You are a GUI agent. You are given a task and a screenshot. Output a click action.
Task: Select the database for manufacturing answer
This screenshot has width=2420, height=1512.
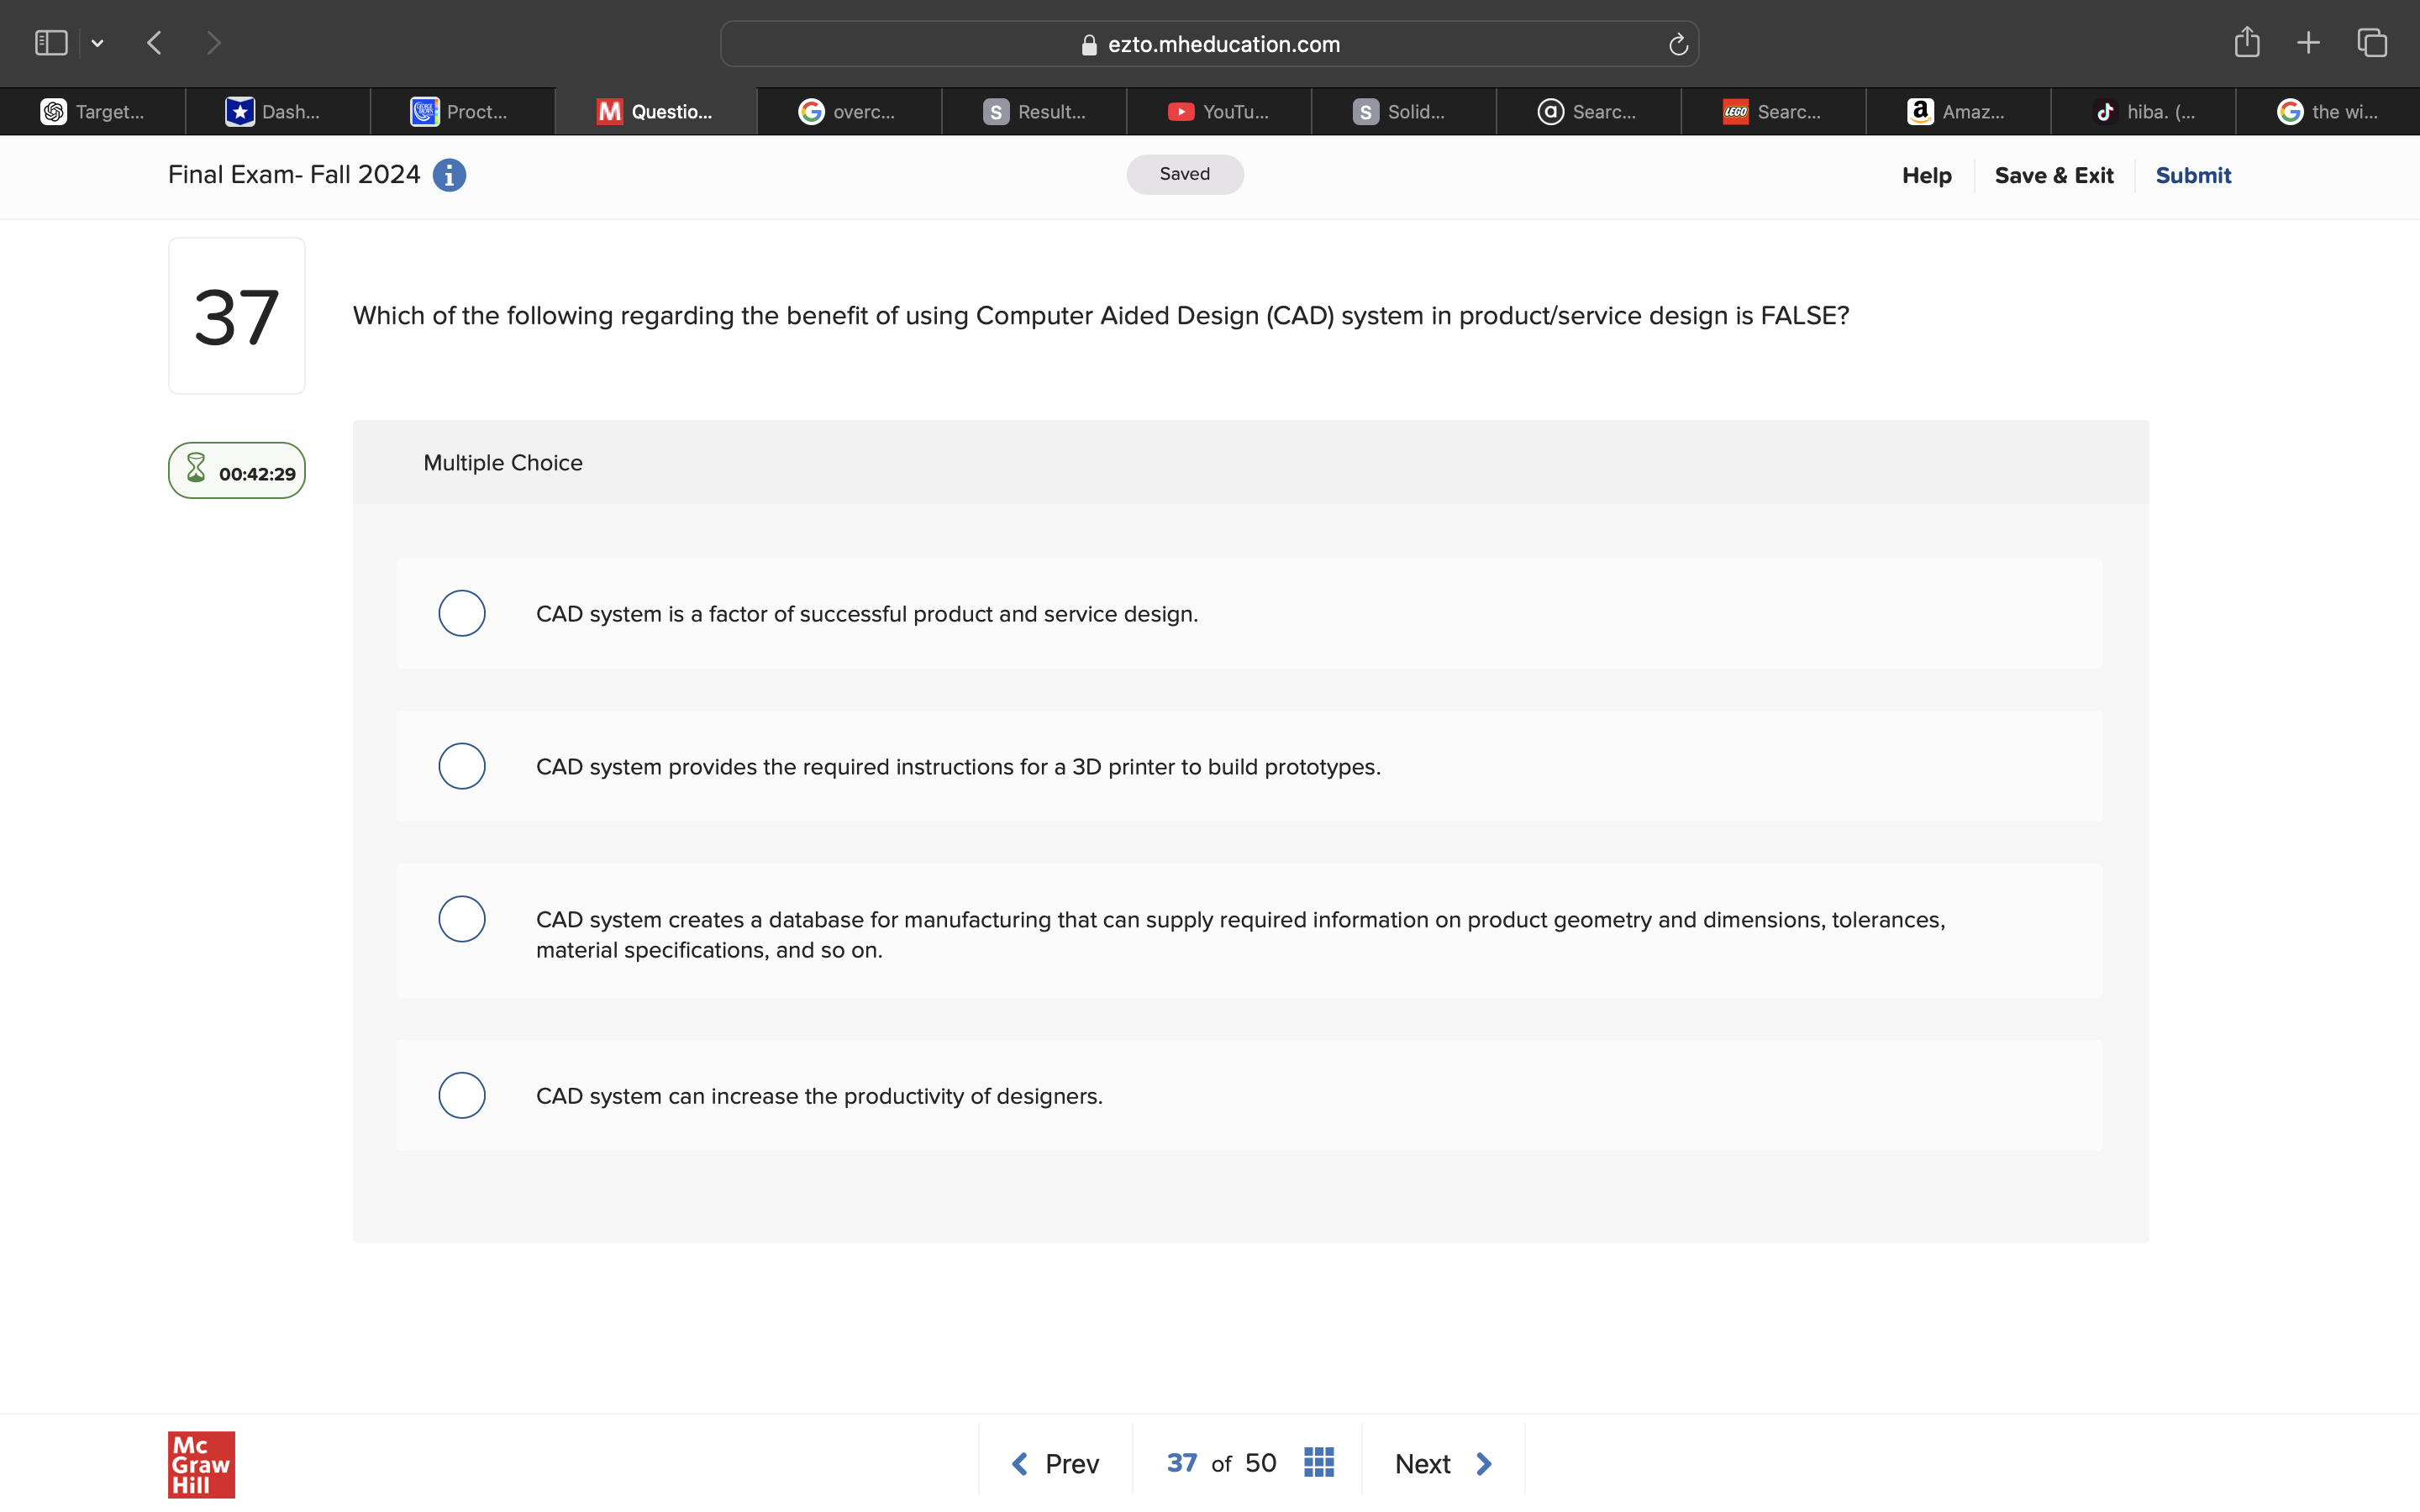click(462, 919)
